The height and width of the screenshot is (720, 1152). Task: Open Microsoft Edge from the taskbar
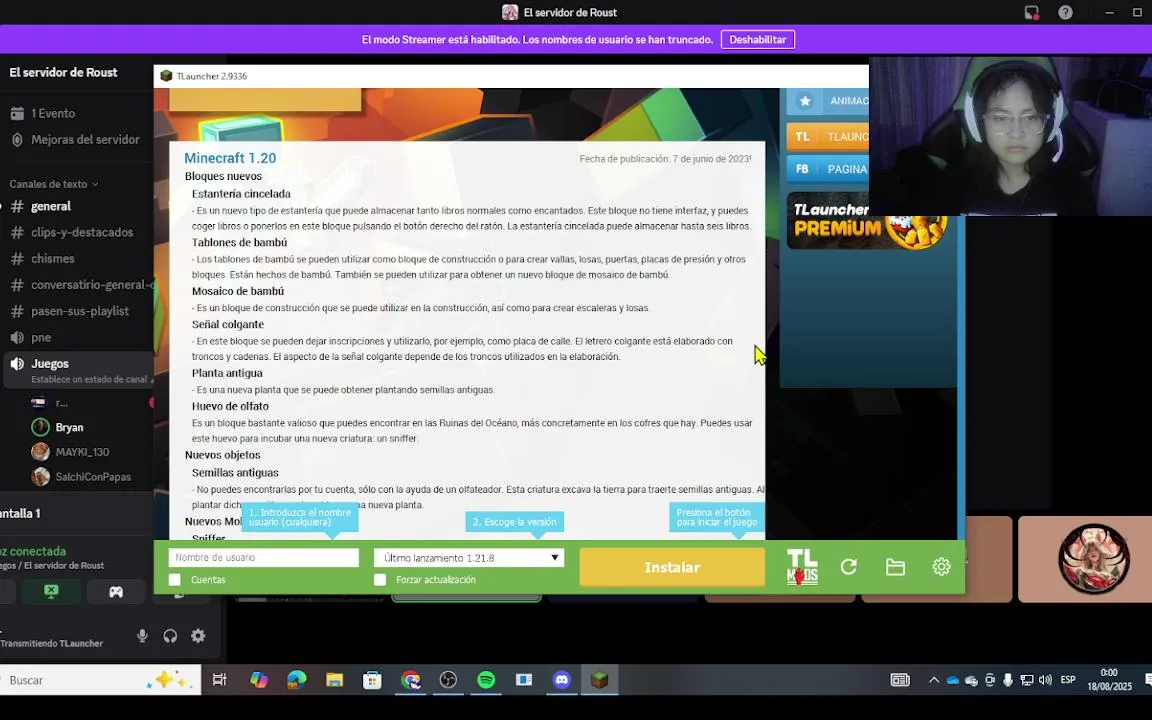[297, 680]
